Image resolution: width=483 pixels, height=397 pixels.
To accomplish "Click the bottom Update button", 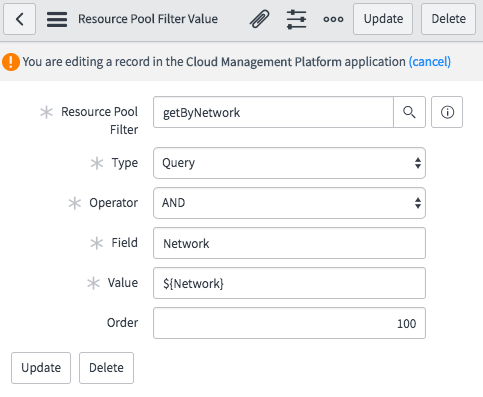I will (41, 368).
